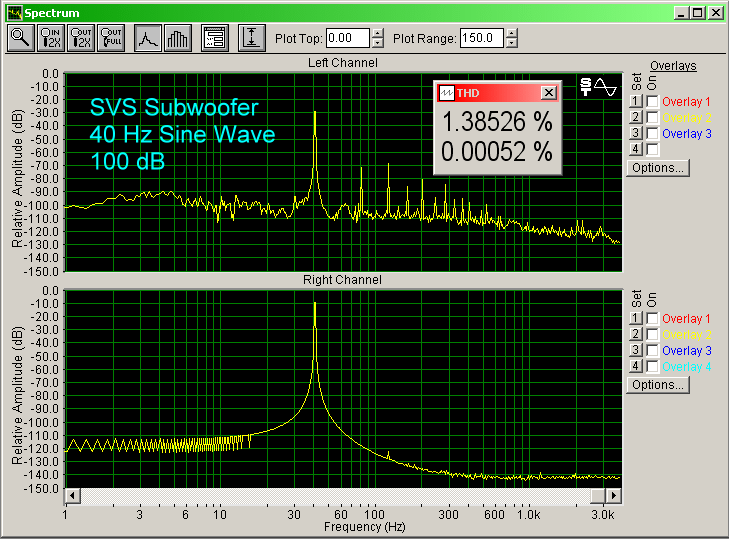Increase Plot Top with up arrow
The image size is (729, 539).
click(x=377, y=33)
